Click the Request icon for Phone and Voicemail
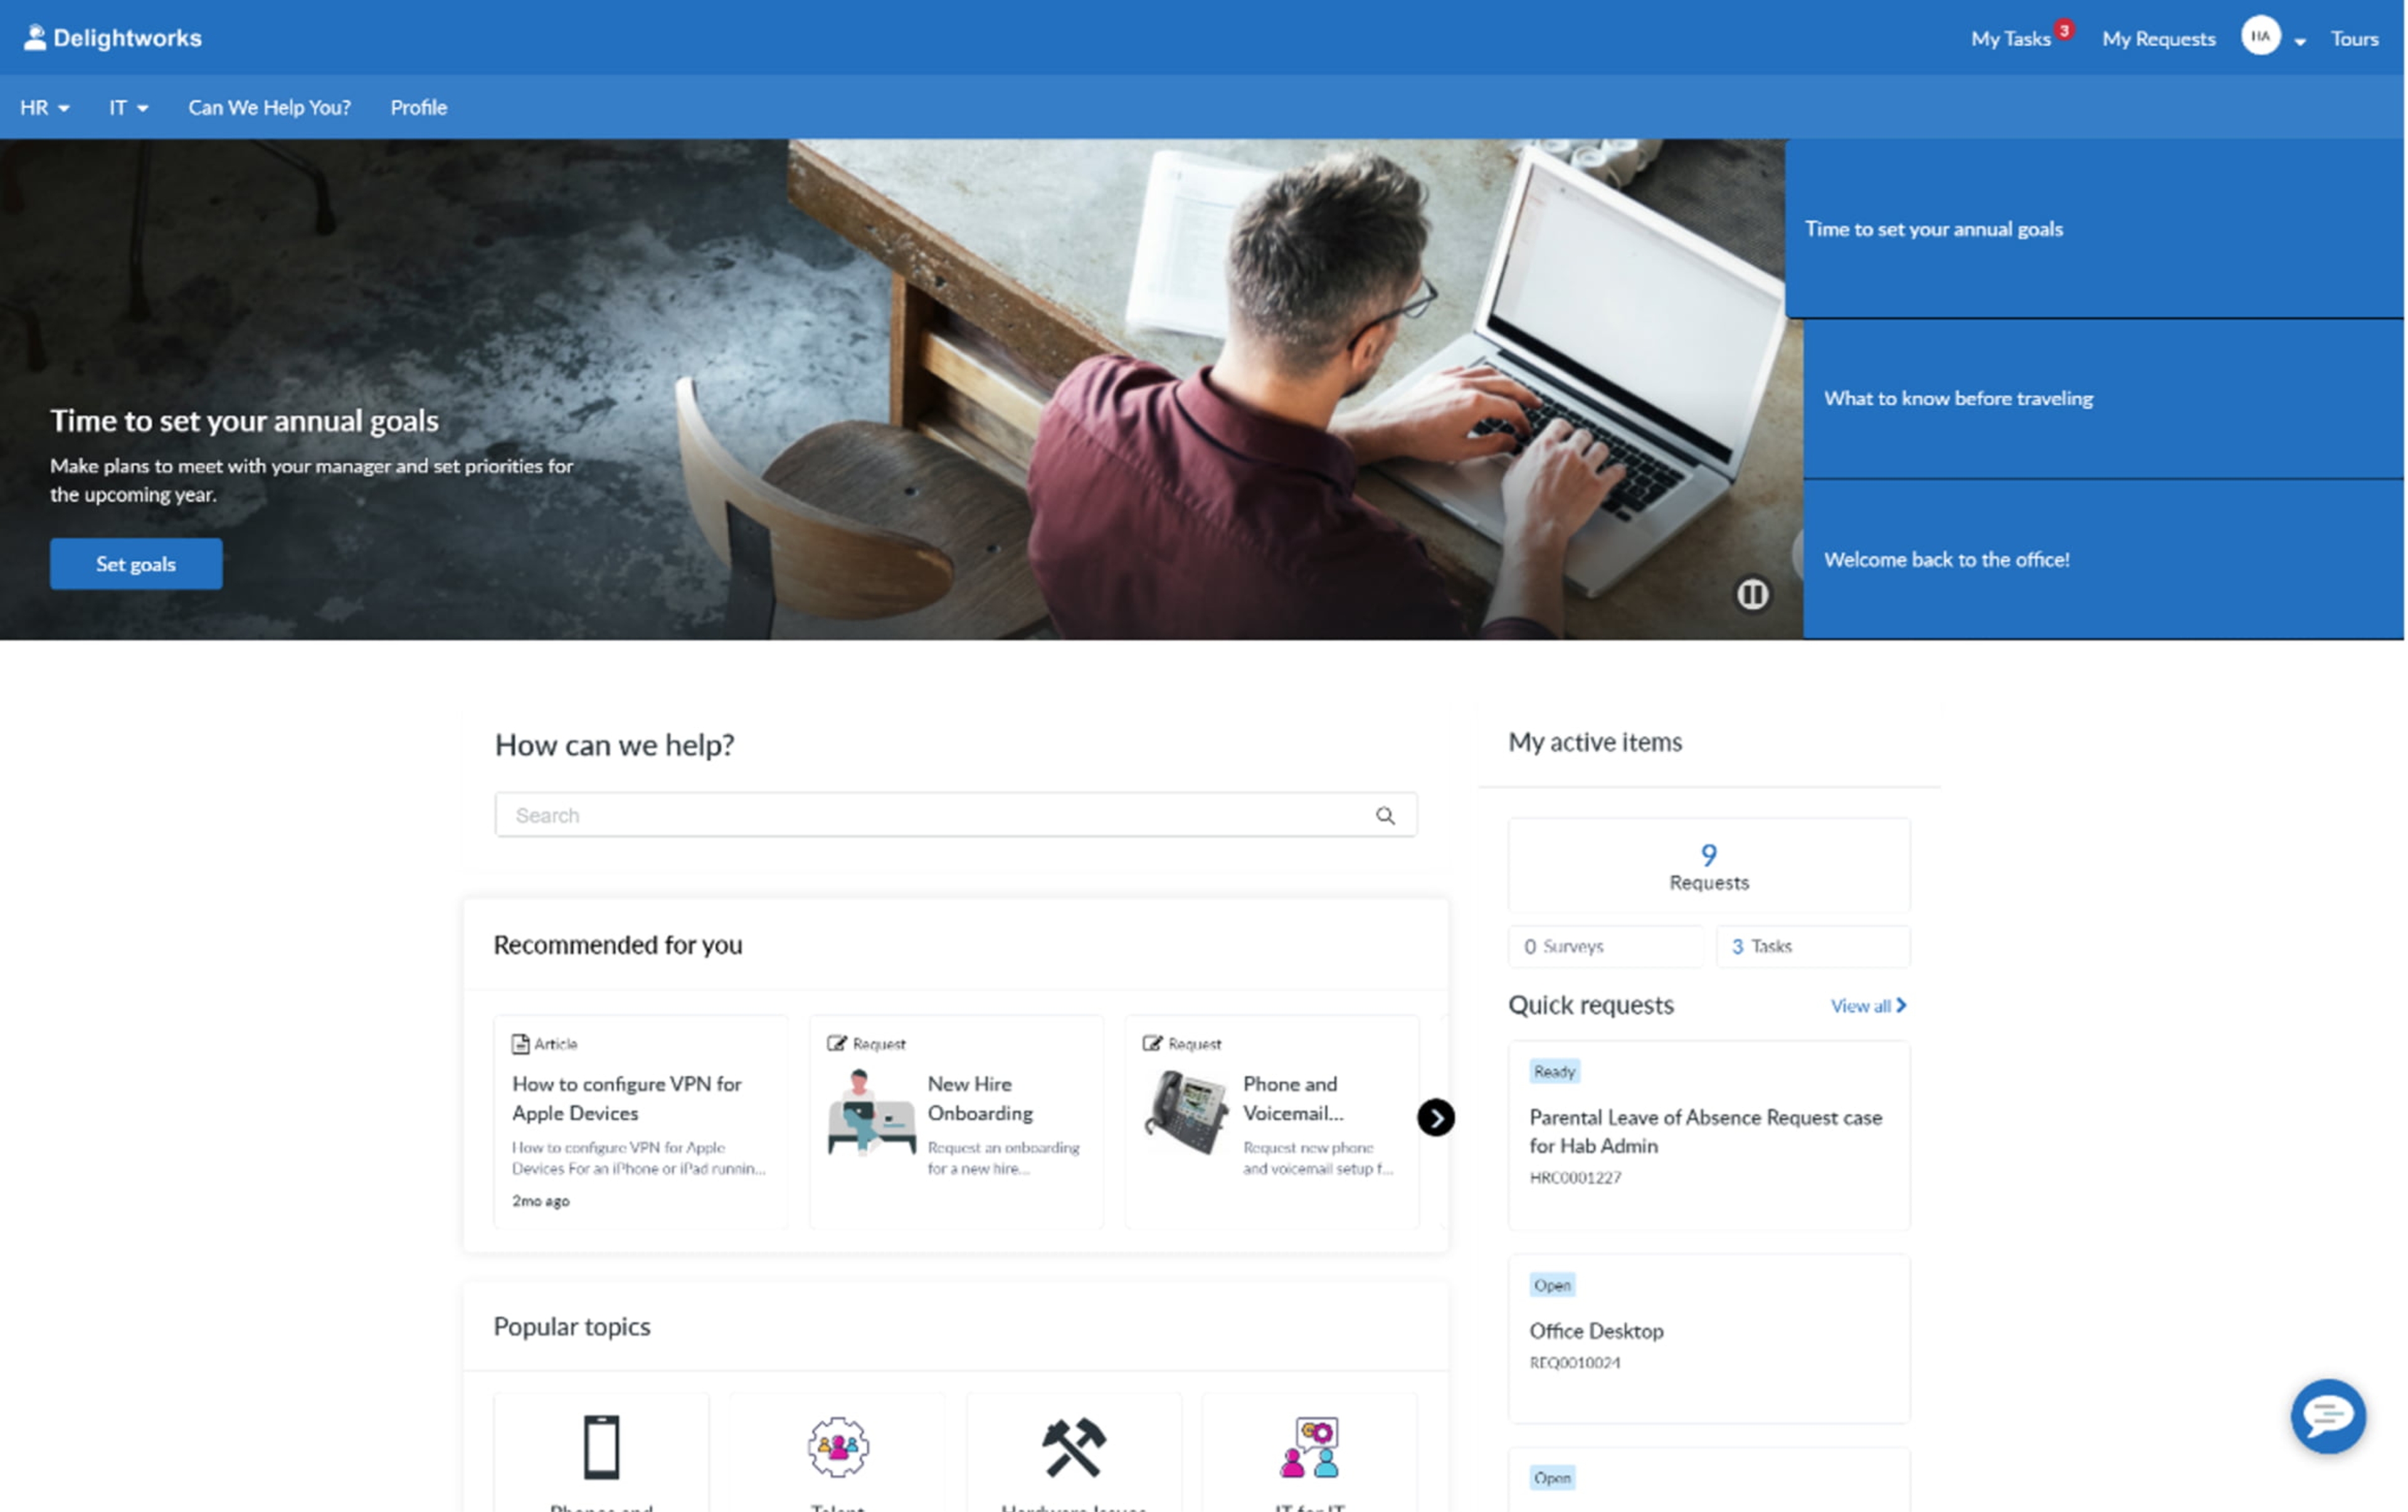The image size is (2408, 1512). coord(1153,1042)
